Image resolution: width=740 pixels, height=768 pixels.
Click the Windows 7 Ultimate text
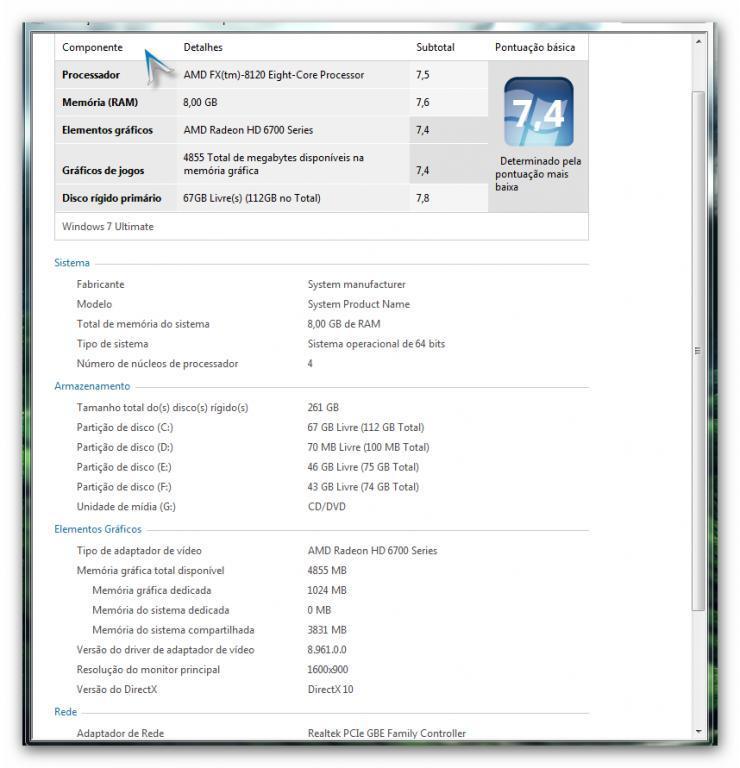click(x=108, y=226)
